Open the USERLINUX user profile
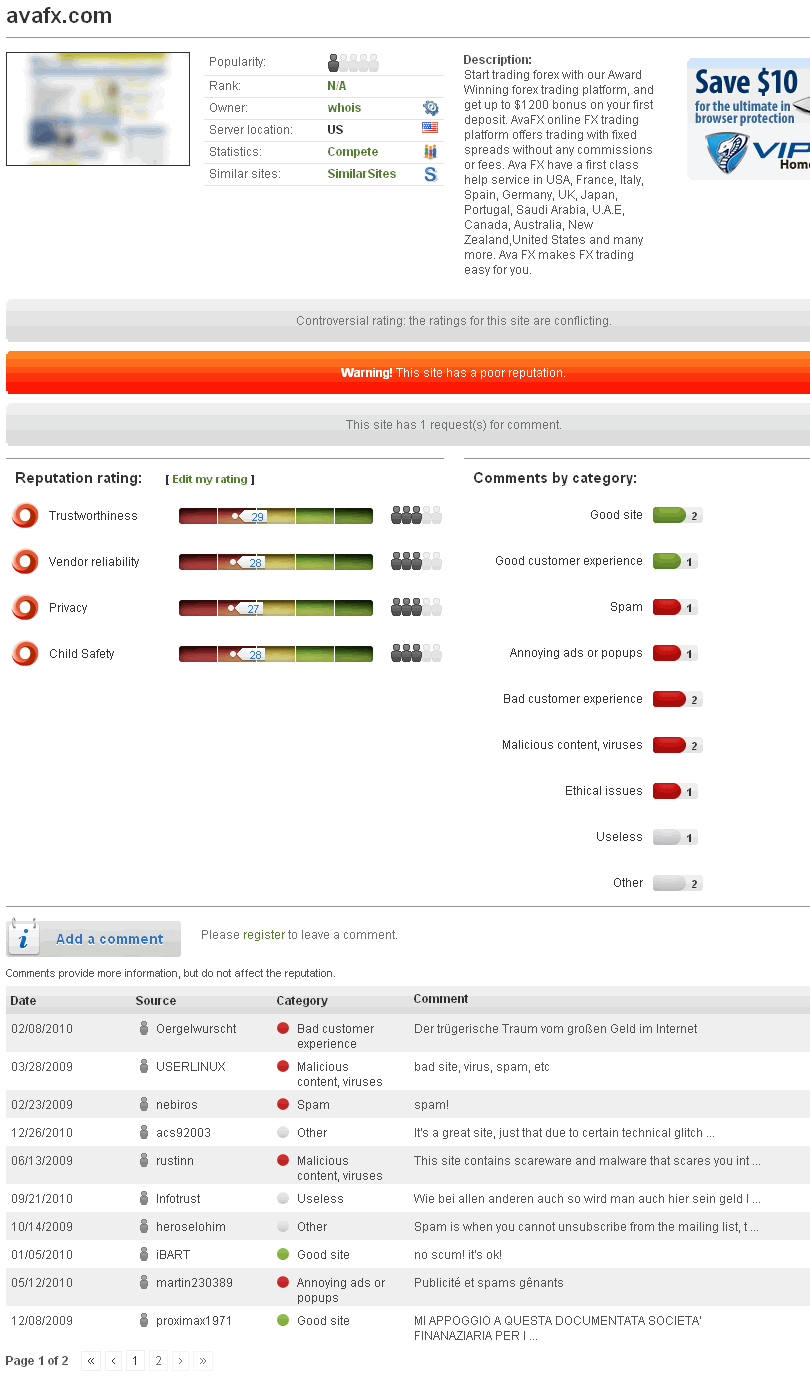810x1379 pixels. 191,1066
